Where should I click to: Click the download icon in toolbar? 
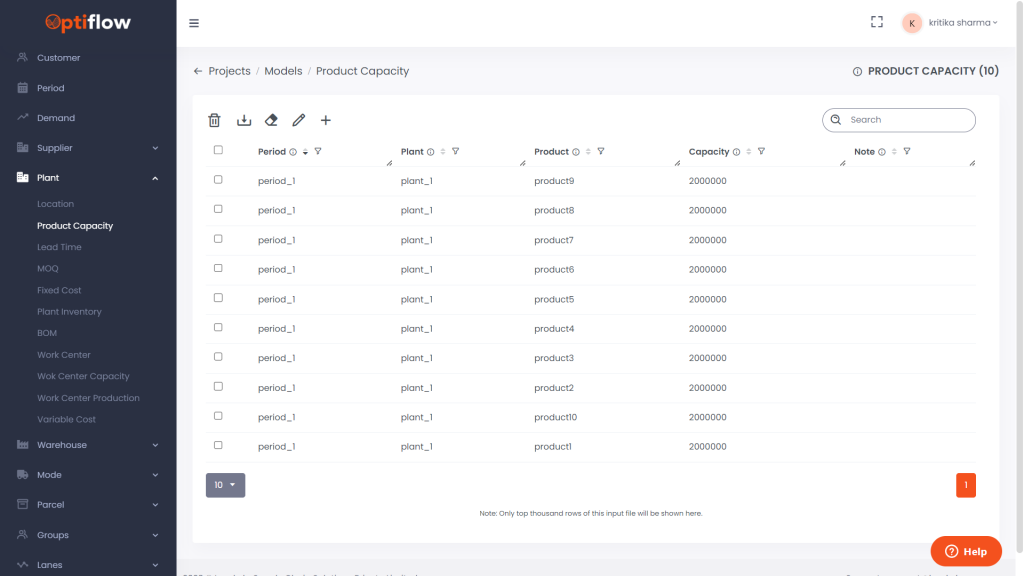point(243,120)
